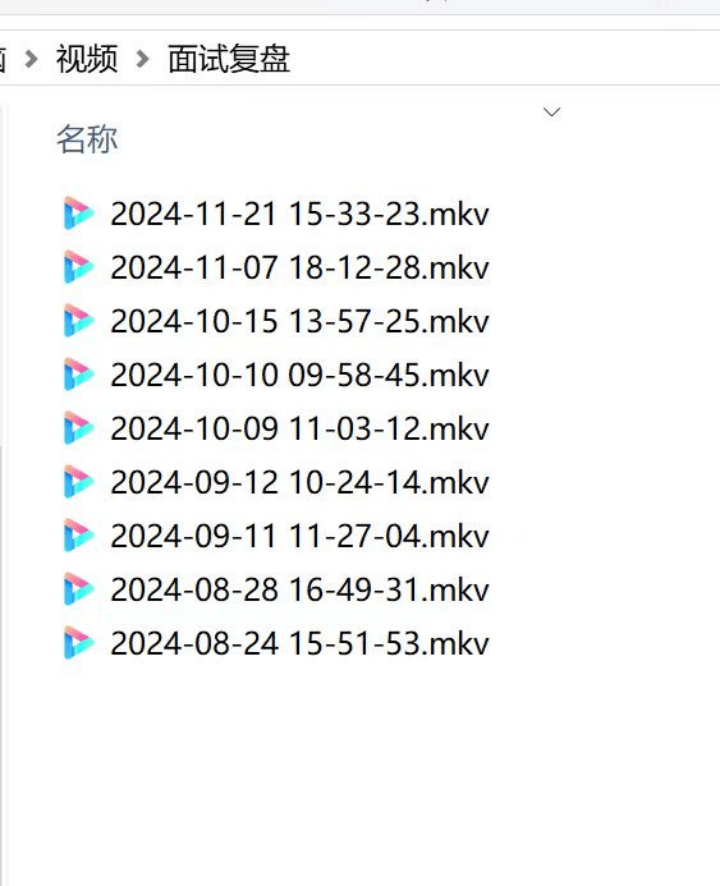Open the breadcrumb arrow before 视频

(x=32, y=58)
